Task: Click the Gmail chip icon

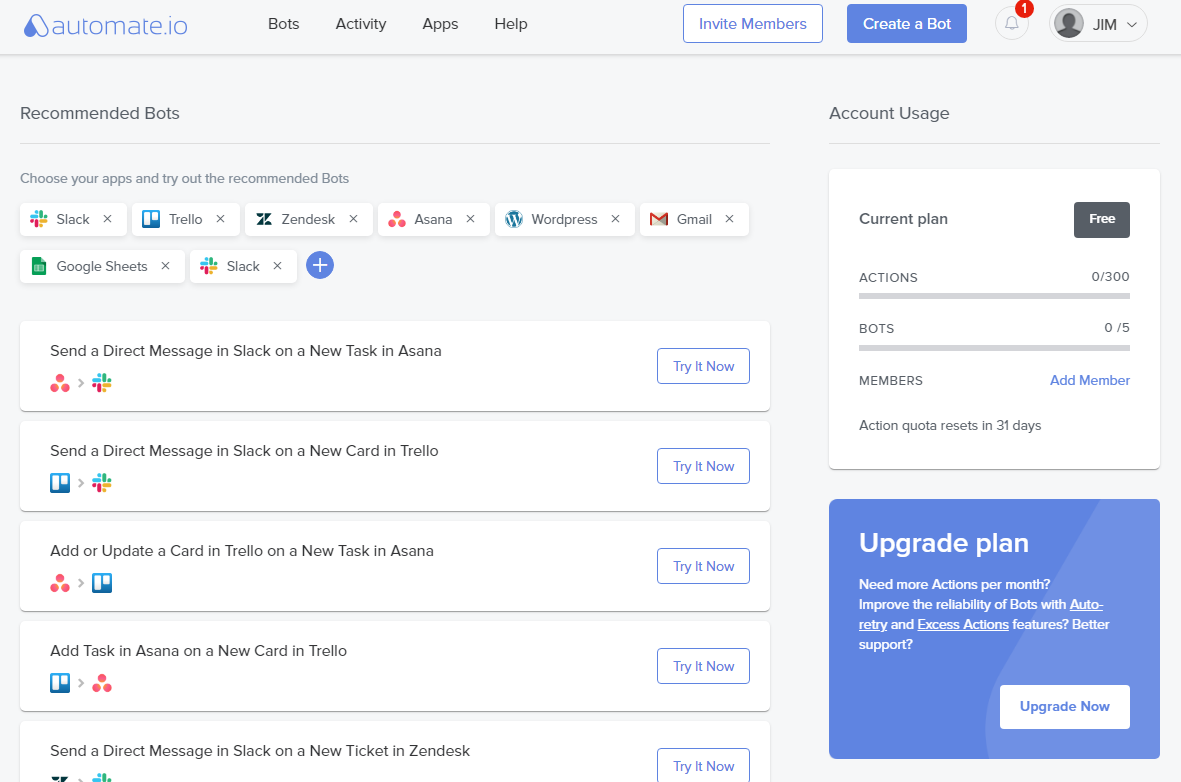Action: [659, 219]
